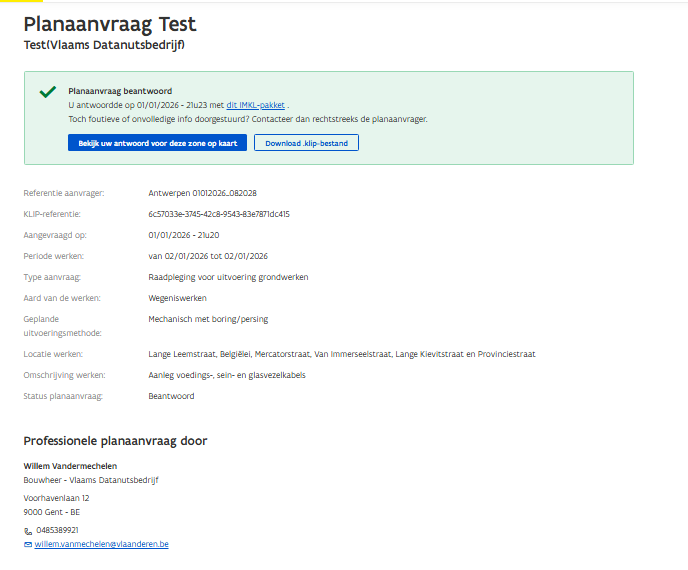
Task: Click the 'Locatie werken:' label
Action: click(x=53, y=354)
